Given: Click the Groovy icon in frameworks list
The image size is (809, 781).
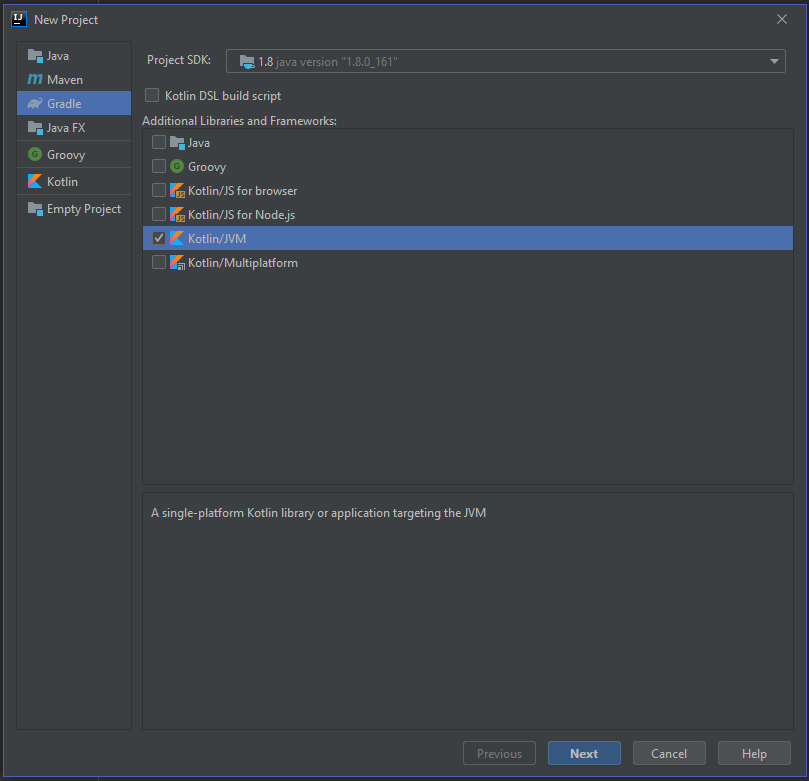Looking at the screenshot, I should pyautogui.click(x=177, y=166).
